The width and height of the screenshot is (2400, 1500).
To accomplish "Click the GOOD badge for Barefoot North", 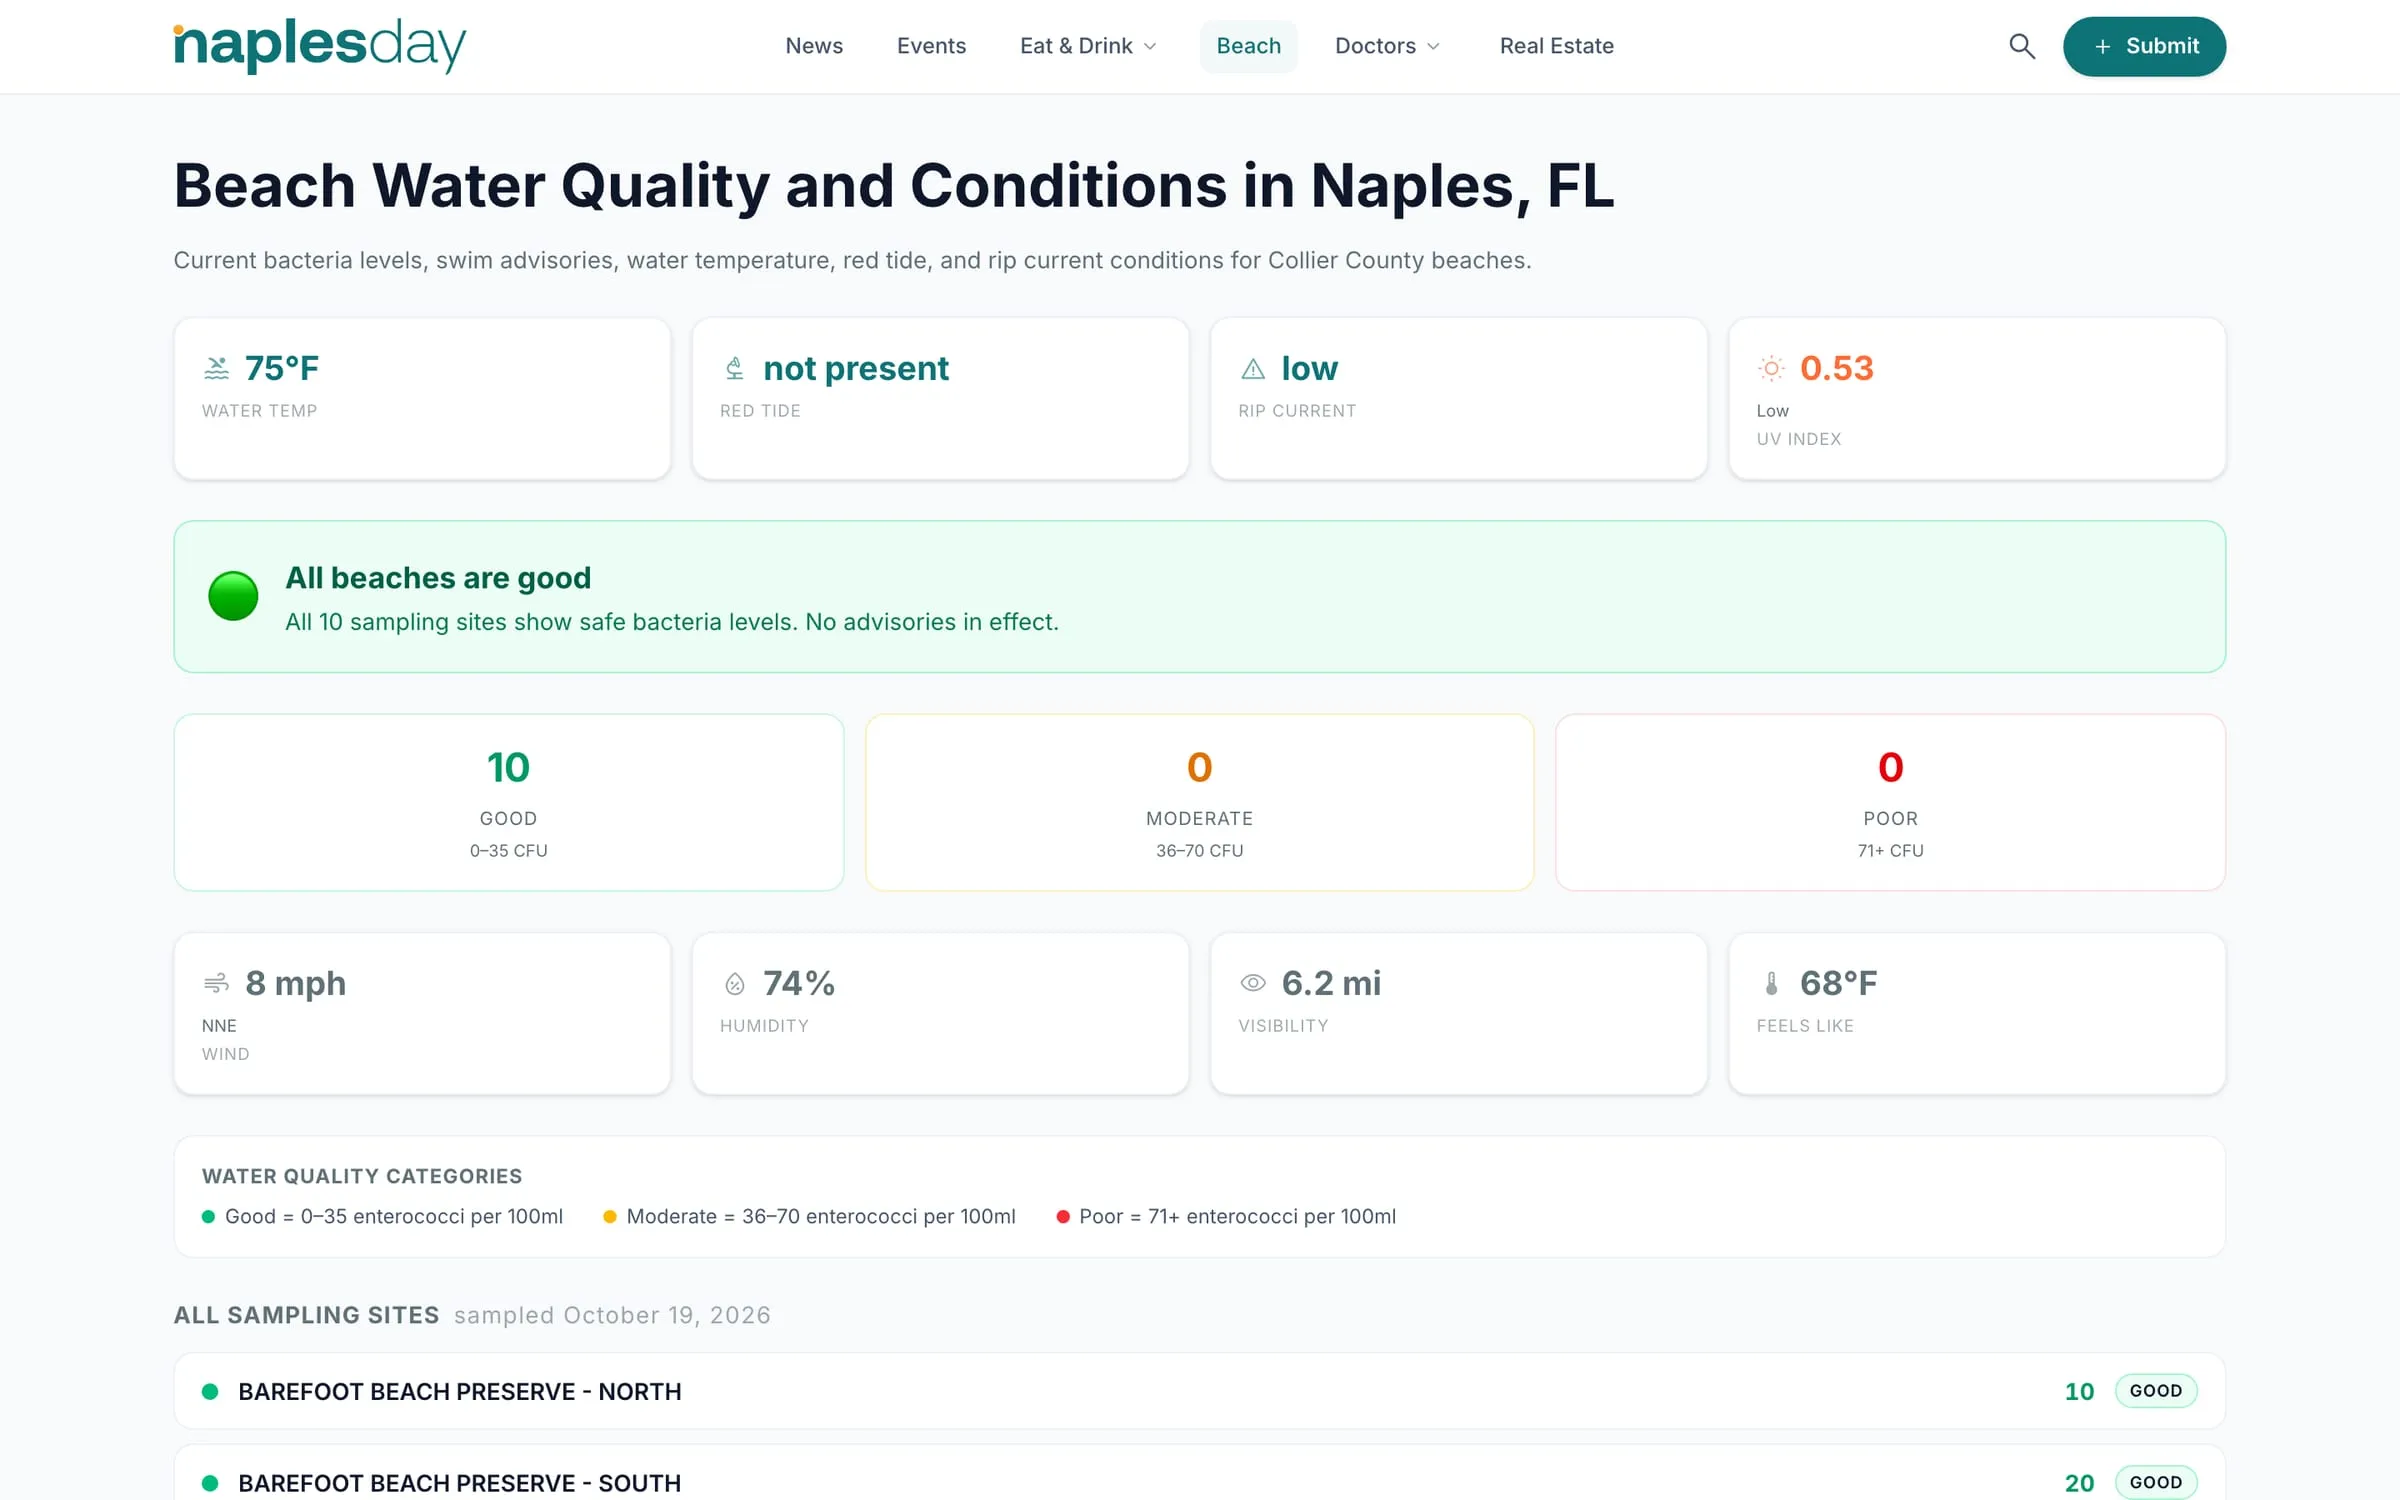I will pos(2156,1391).
